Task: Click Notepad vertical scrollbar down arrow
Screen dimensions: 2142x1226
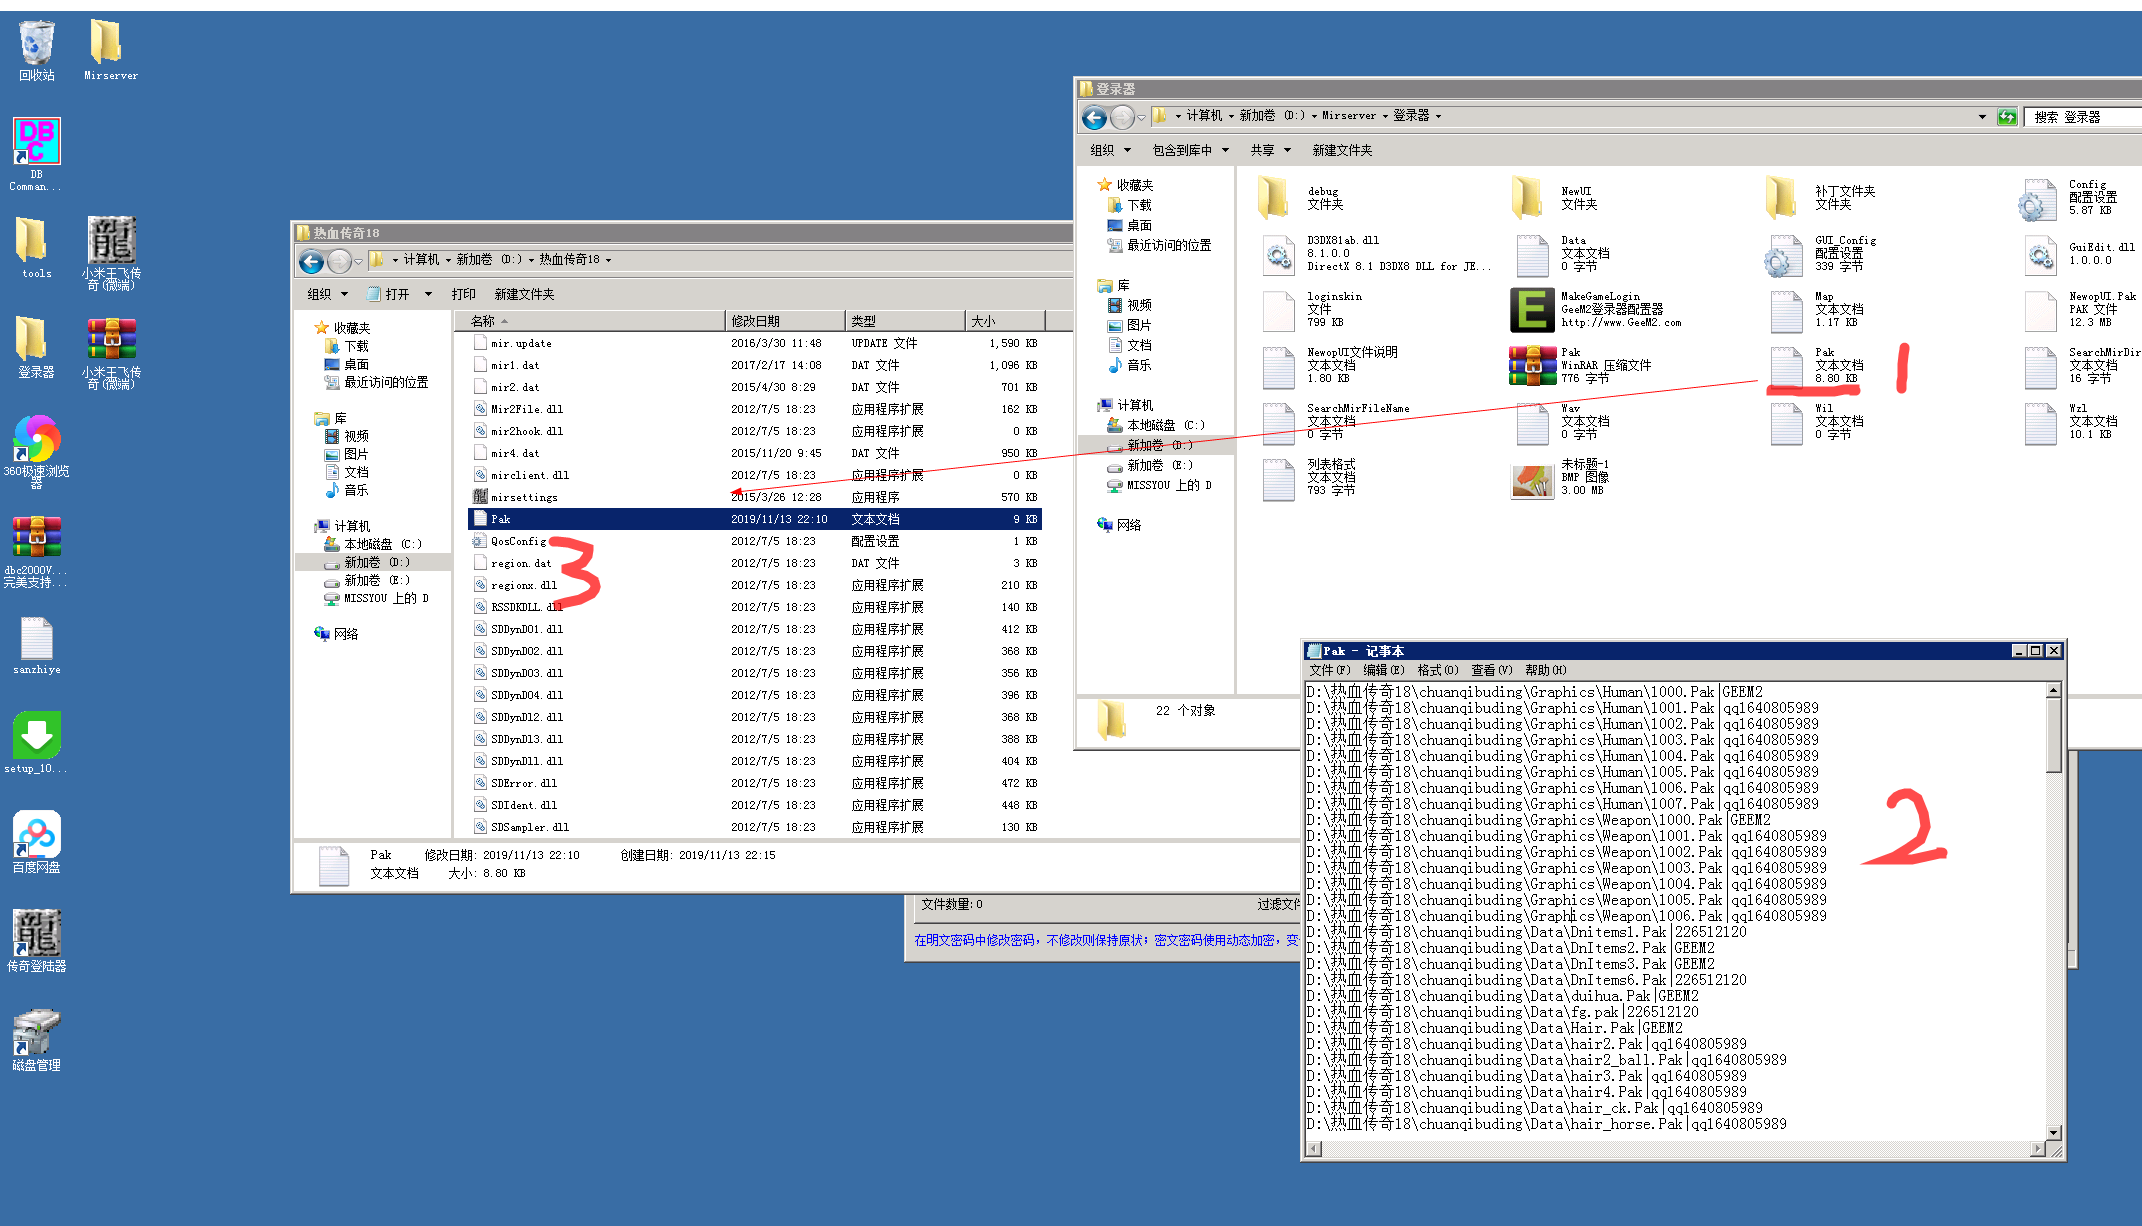Action: point(2054,1133)
